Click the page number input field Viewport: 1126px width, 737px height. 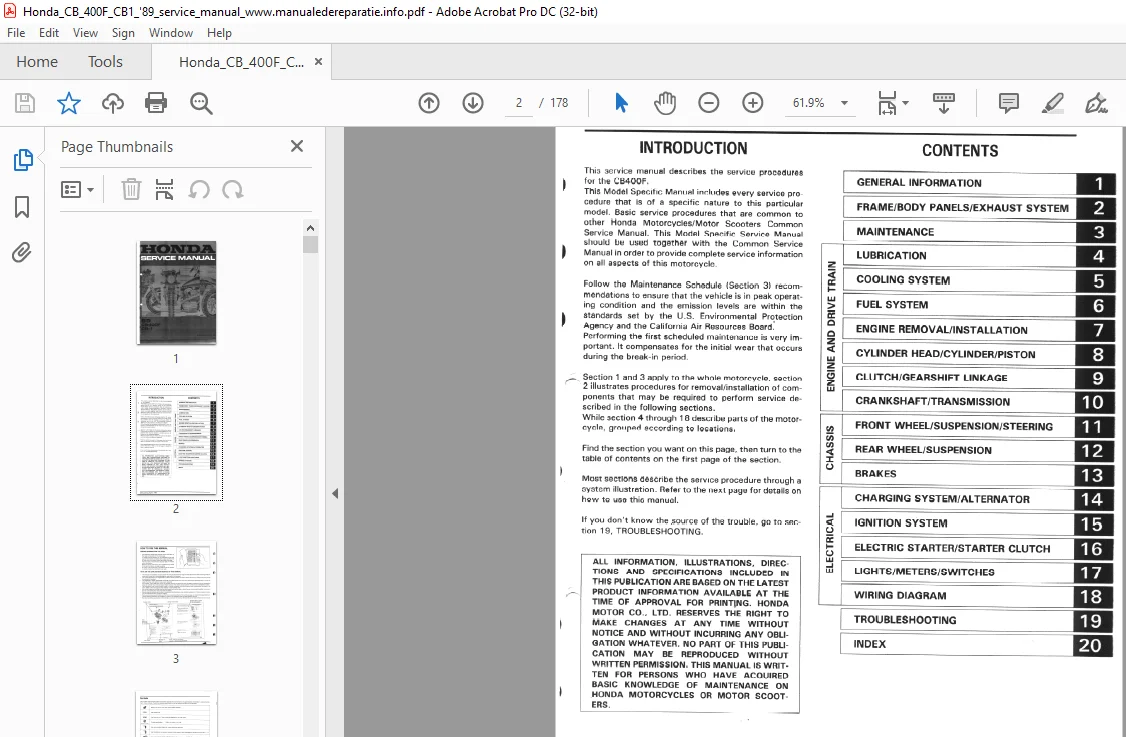pyautogui.click(x=518, y=103)
